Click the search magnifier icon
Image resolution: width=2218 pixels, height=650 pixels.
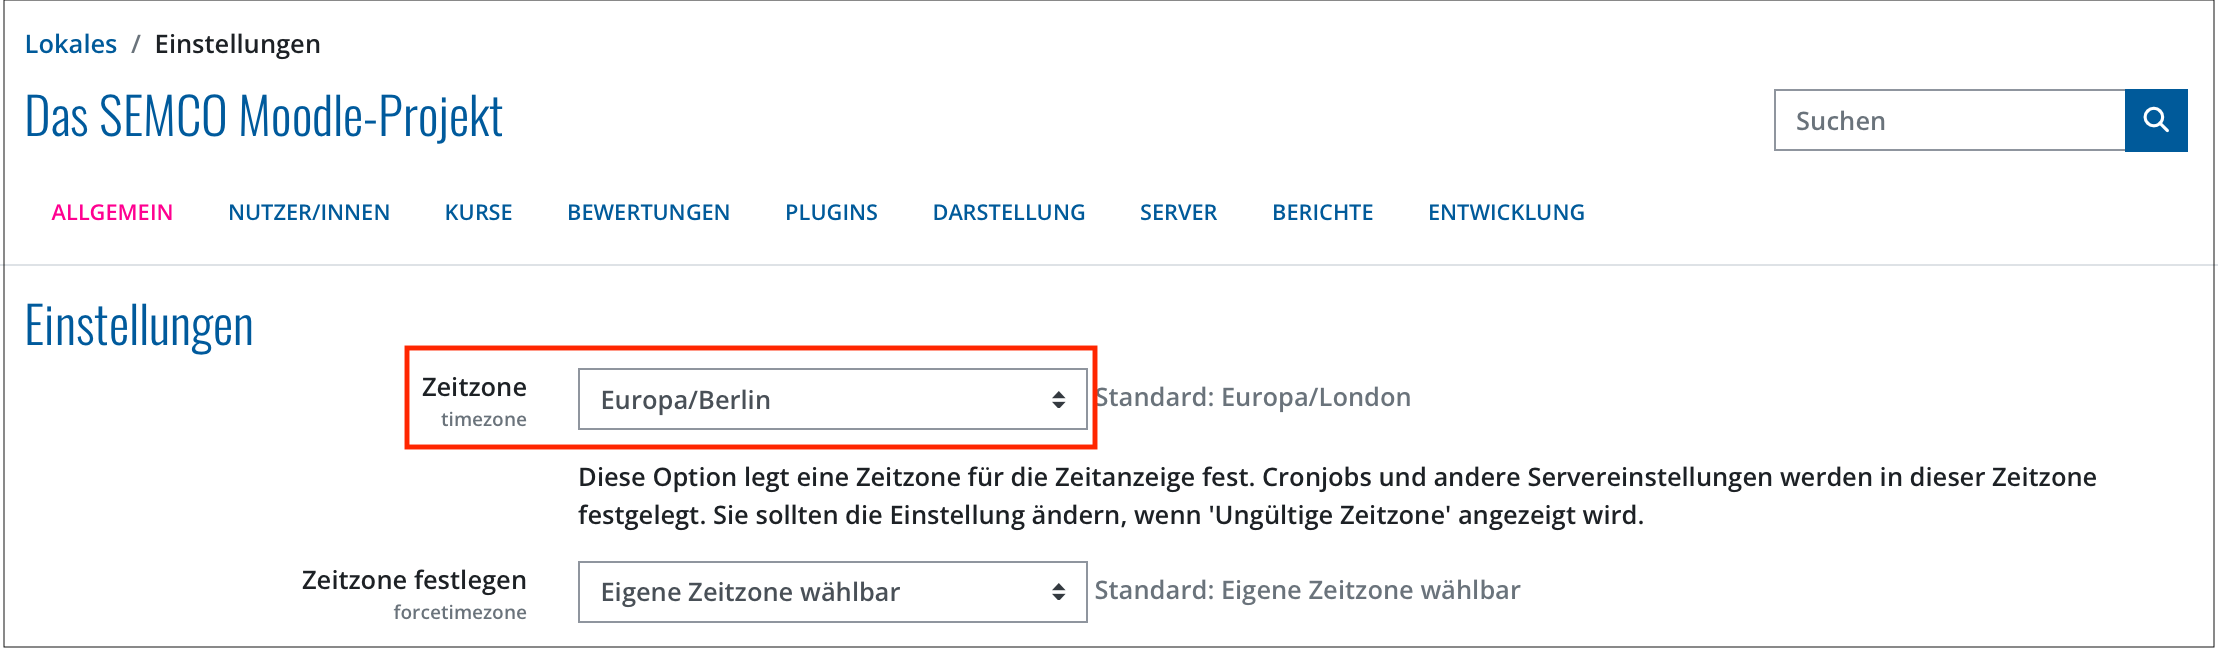point(2156,120)
